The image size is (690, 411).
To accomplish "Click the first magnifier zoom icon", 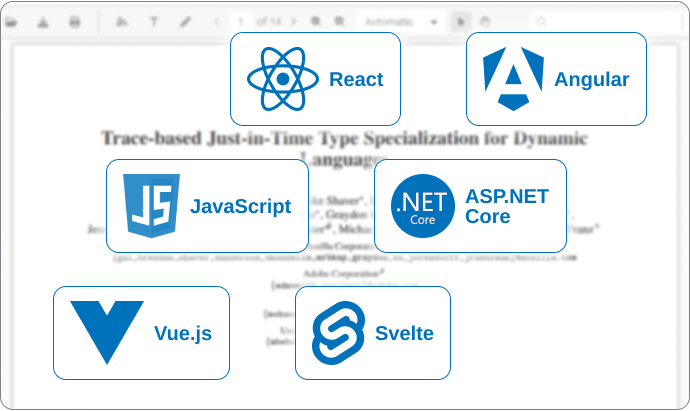I will (x=316, y=21).
